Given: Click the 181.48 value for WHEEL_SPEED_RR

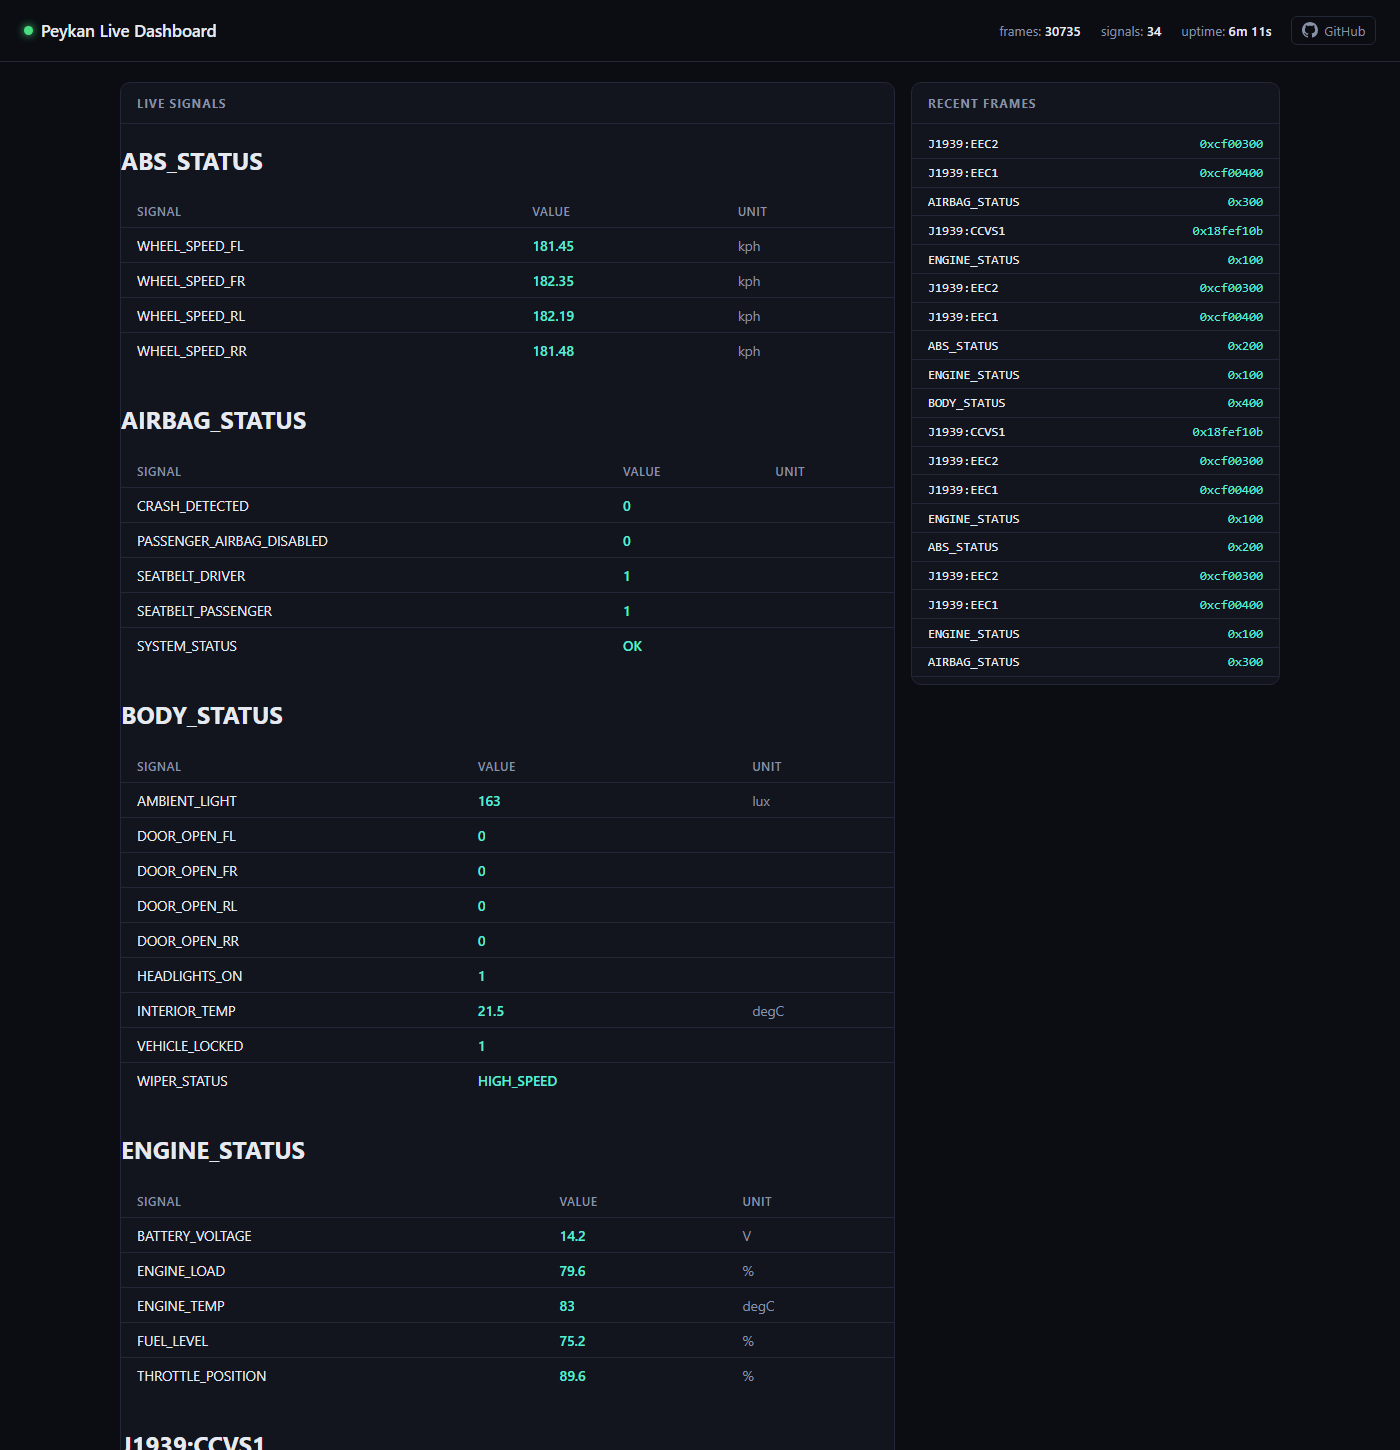Looking at the screenshot, I should [x=553, y=351].
